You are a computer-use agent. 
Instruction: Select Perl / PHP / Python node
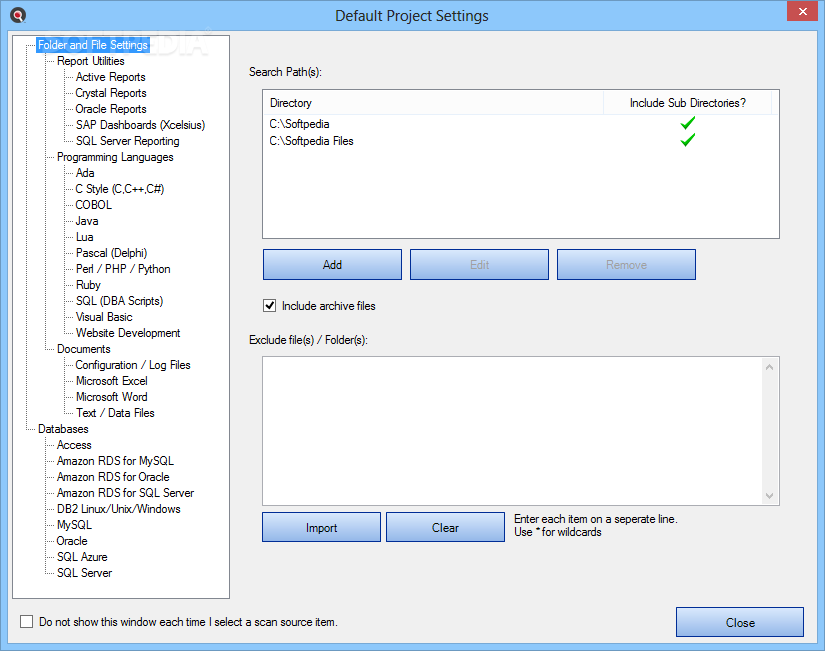123,269
